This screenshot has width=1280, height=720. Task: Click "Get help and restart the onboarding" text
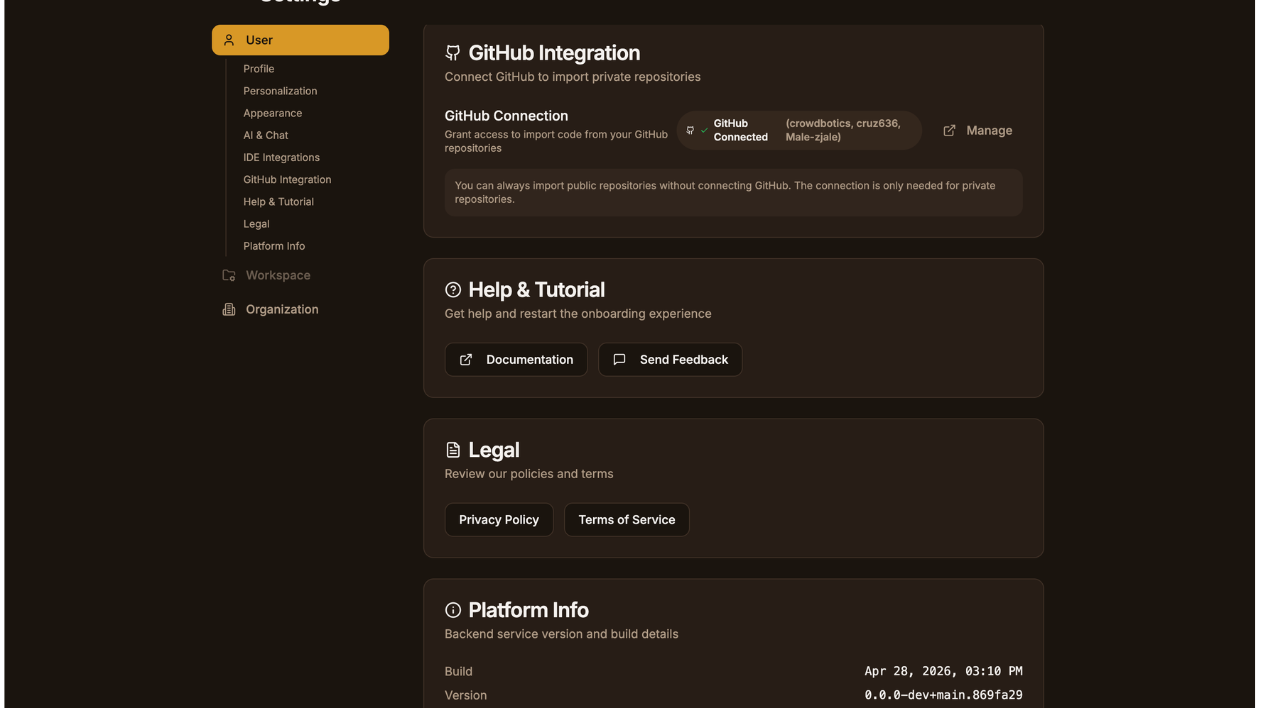tap(578, 314)
